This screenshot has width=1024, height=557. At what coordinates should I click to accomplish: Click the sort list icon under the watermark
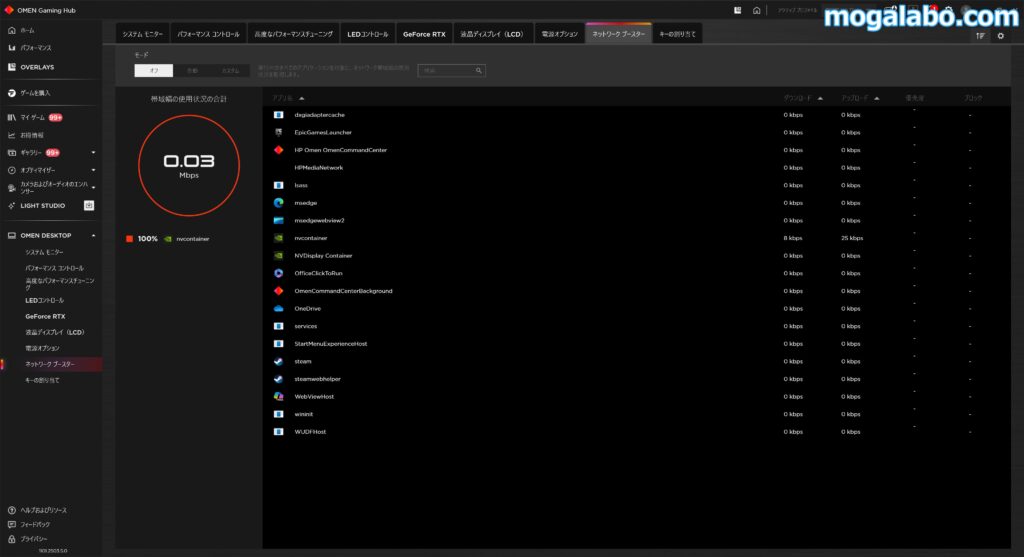pyautogui.click(x=980, y=36)
